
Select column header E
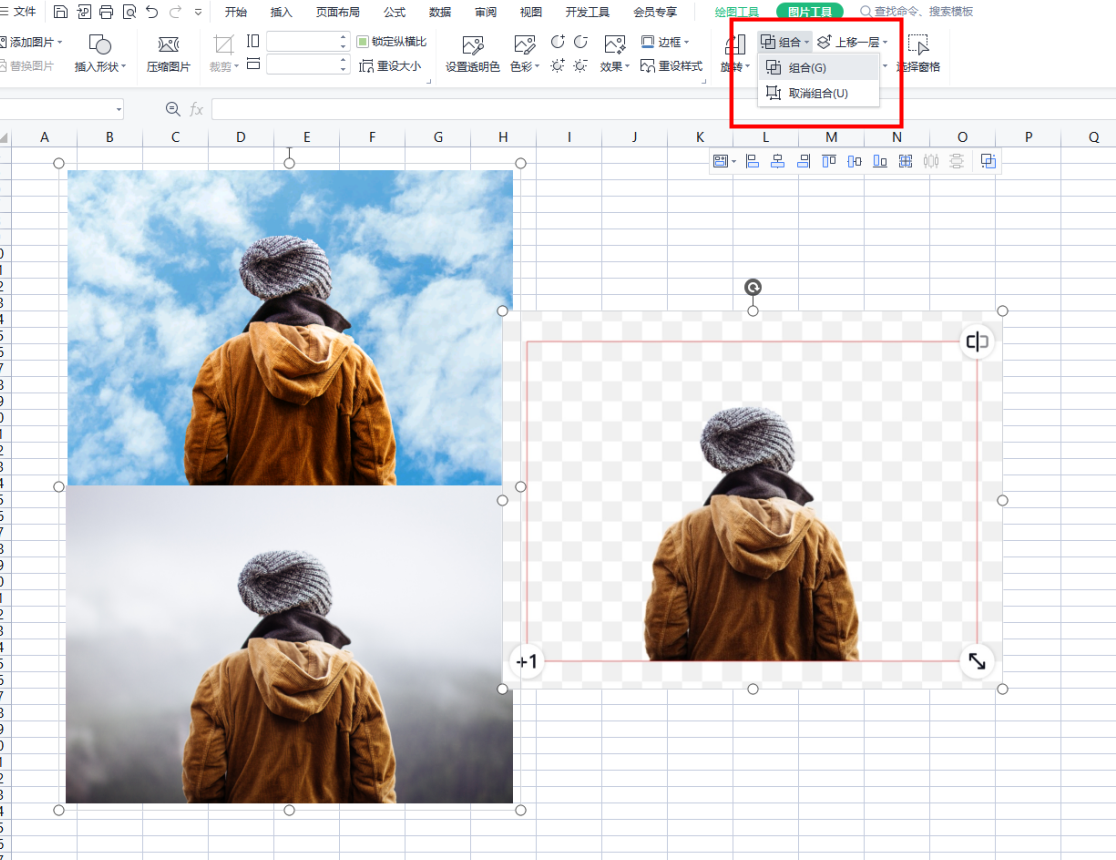(x=307, y=137)
